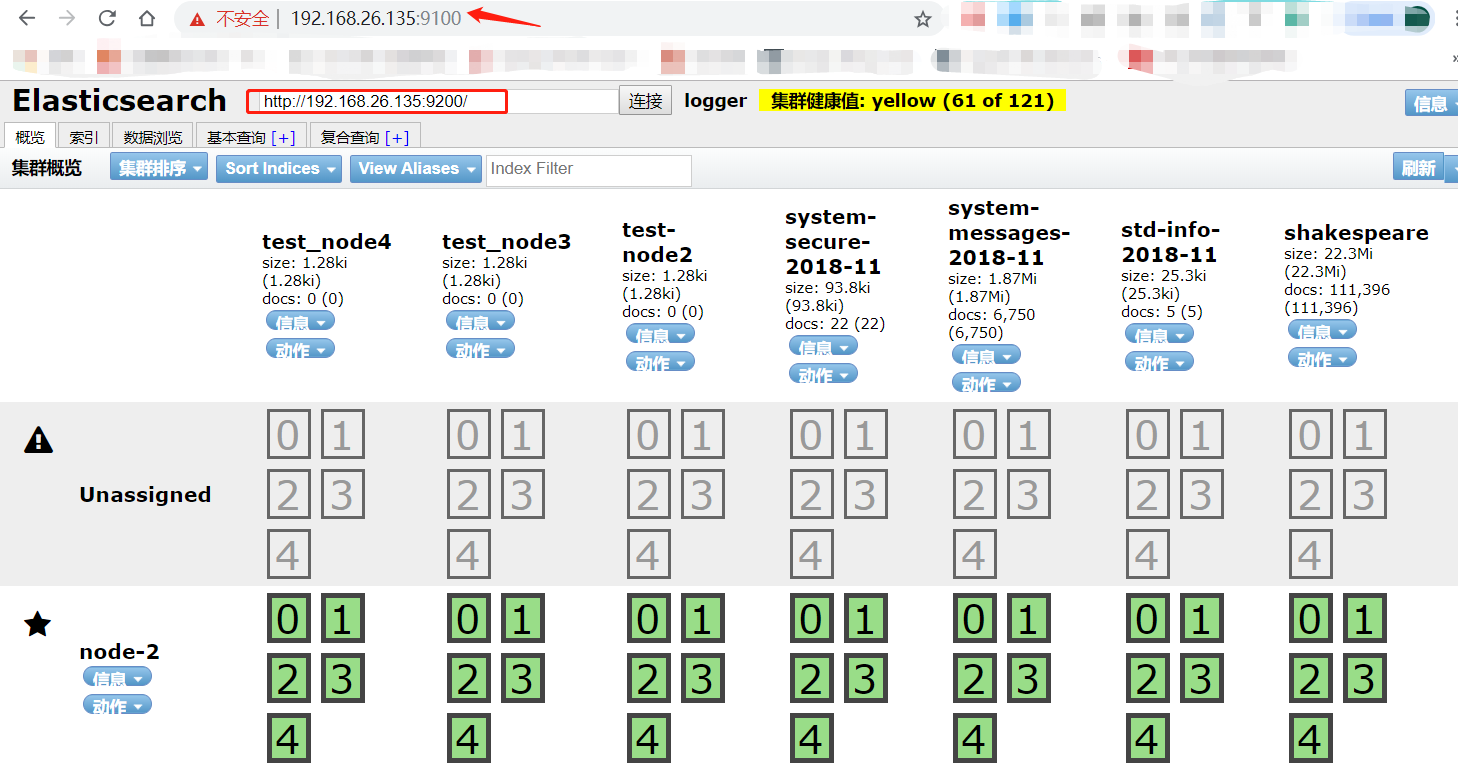Select node-2 shard 2 of system-secure-2018-11
Image resolution: width=1458 pixels, height=778 pixels.
tap(811, 679)
